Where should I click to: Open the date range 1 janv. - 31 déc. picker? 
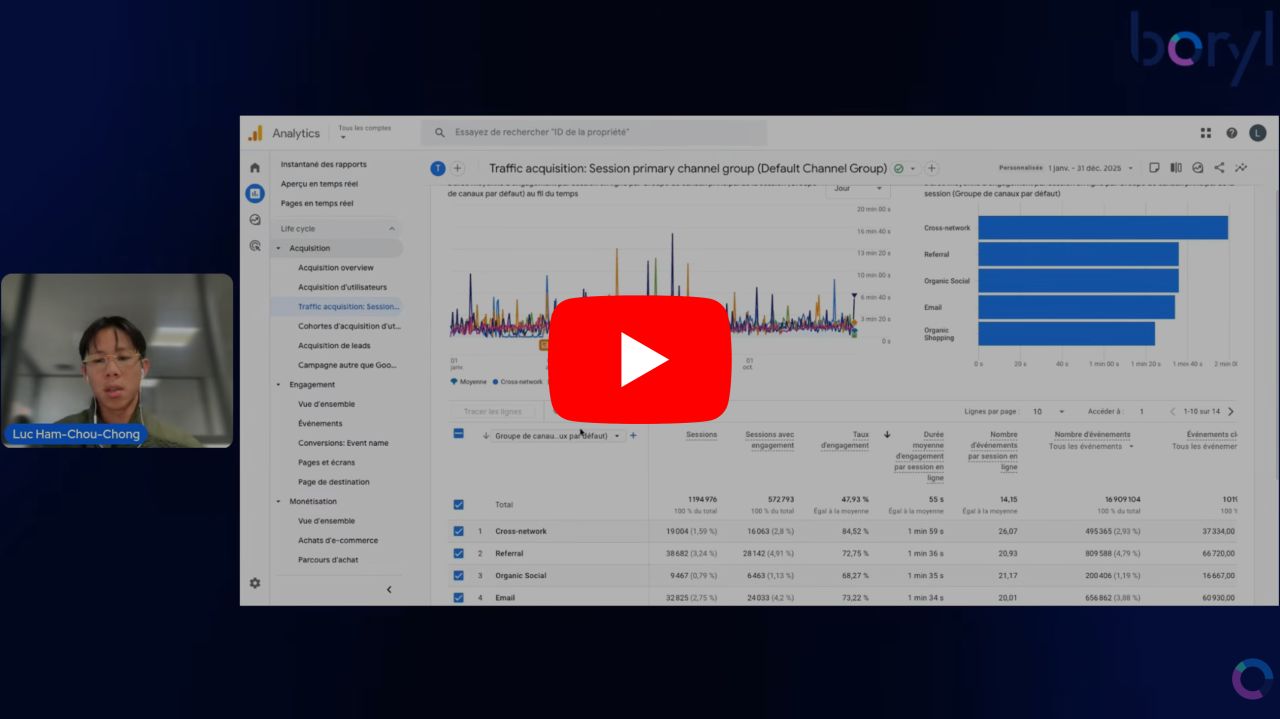point(1090,168)
